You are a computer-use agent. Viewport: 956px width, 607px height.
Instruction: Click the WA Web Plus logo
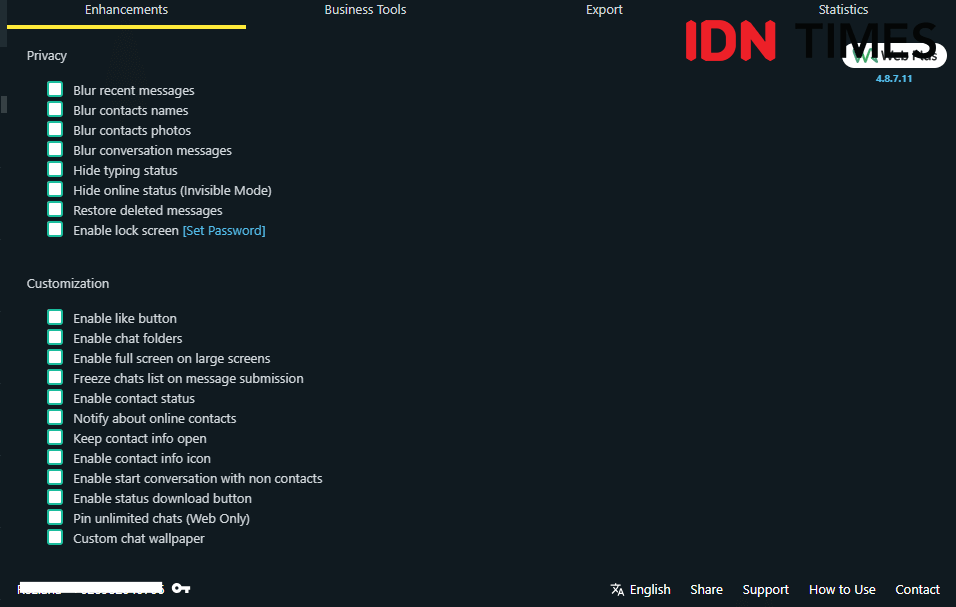coord(893,56)
